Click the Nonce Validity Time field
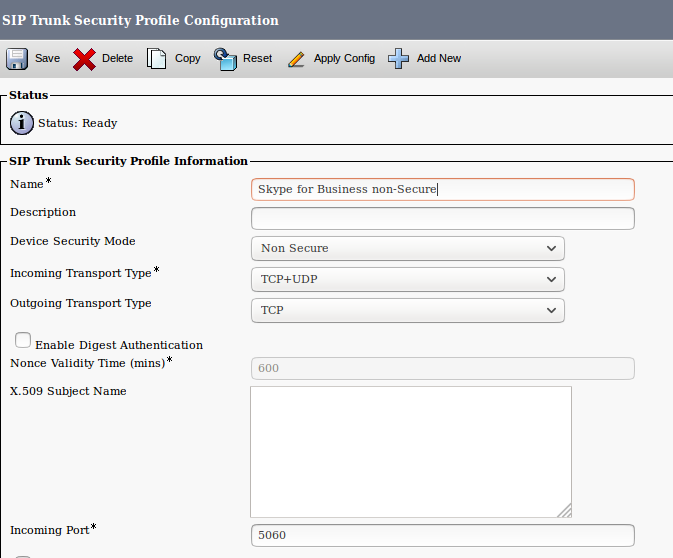The width and height of the screenshot is (673, 558). tap(443, 368)
